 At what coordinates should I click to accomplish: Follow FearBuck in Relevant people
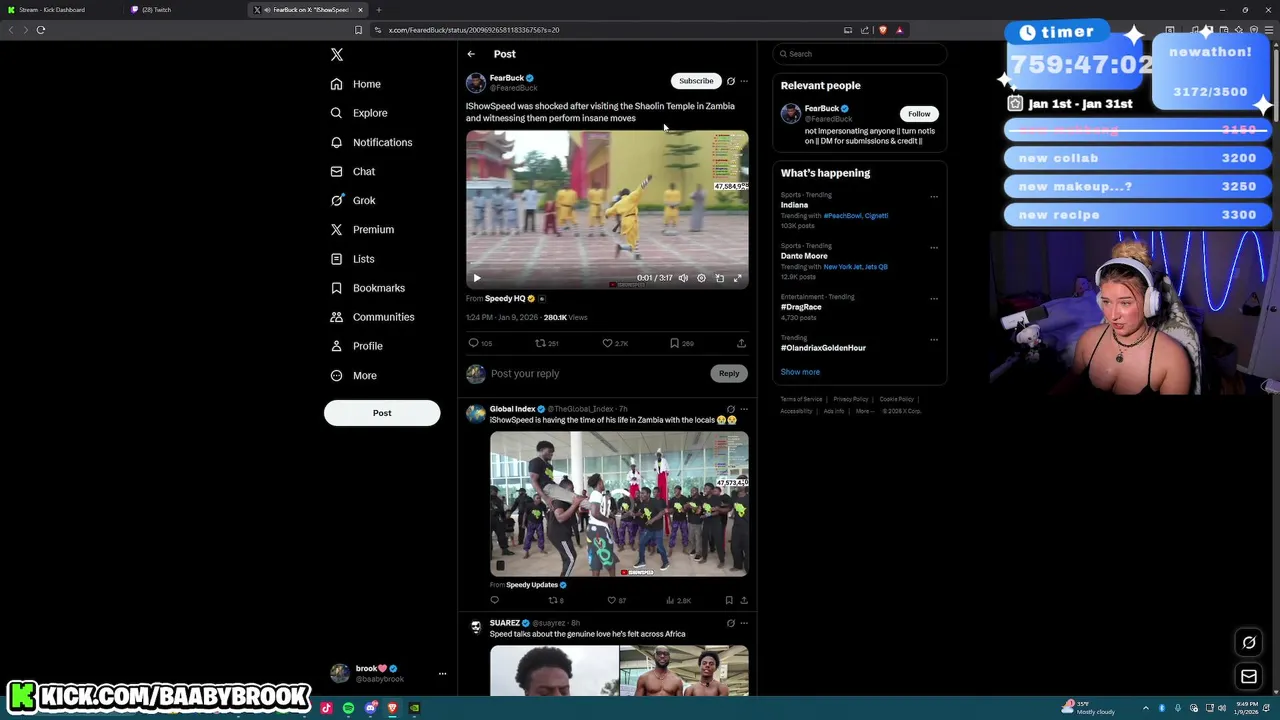pyautogui.click(x=919, y=114)
